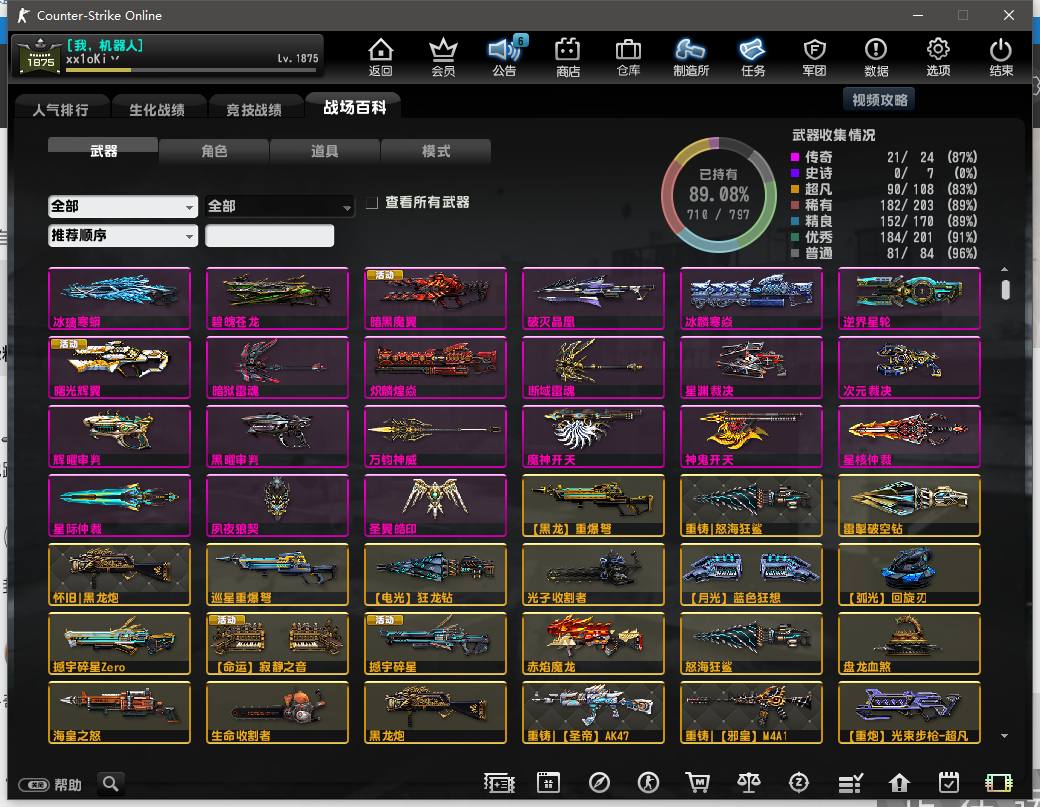Open the balance scales icon in bottom bar

click(749, 783)
